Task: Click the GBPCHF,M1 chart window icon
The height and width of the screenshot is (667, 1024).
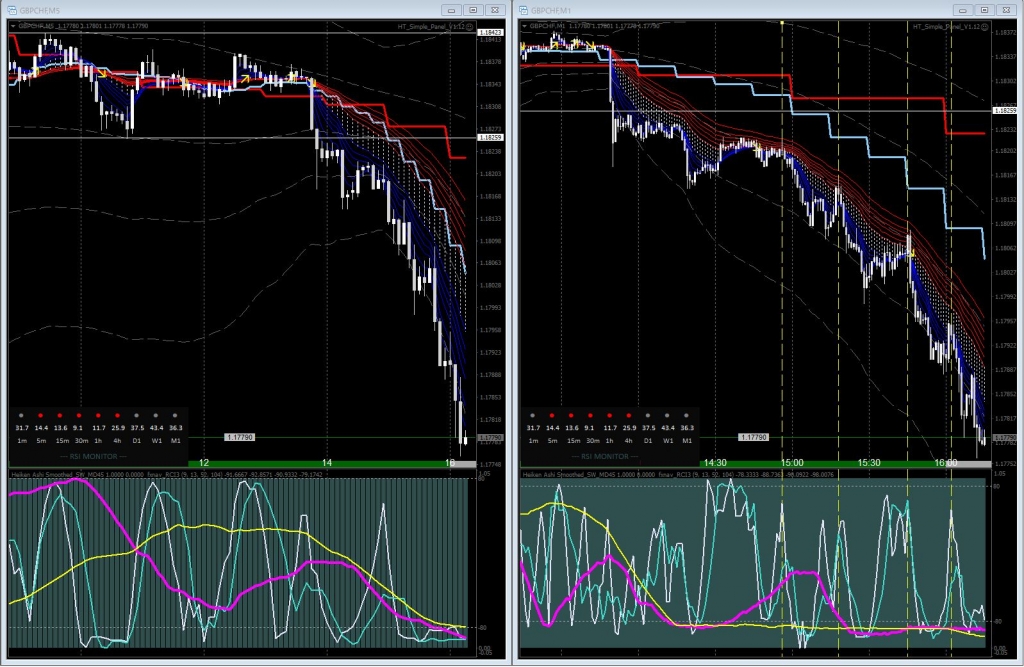Action: [x=522, y=9]
